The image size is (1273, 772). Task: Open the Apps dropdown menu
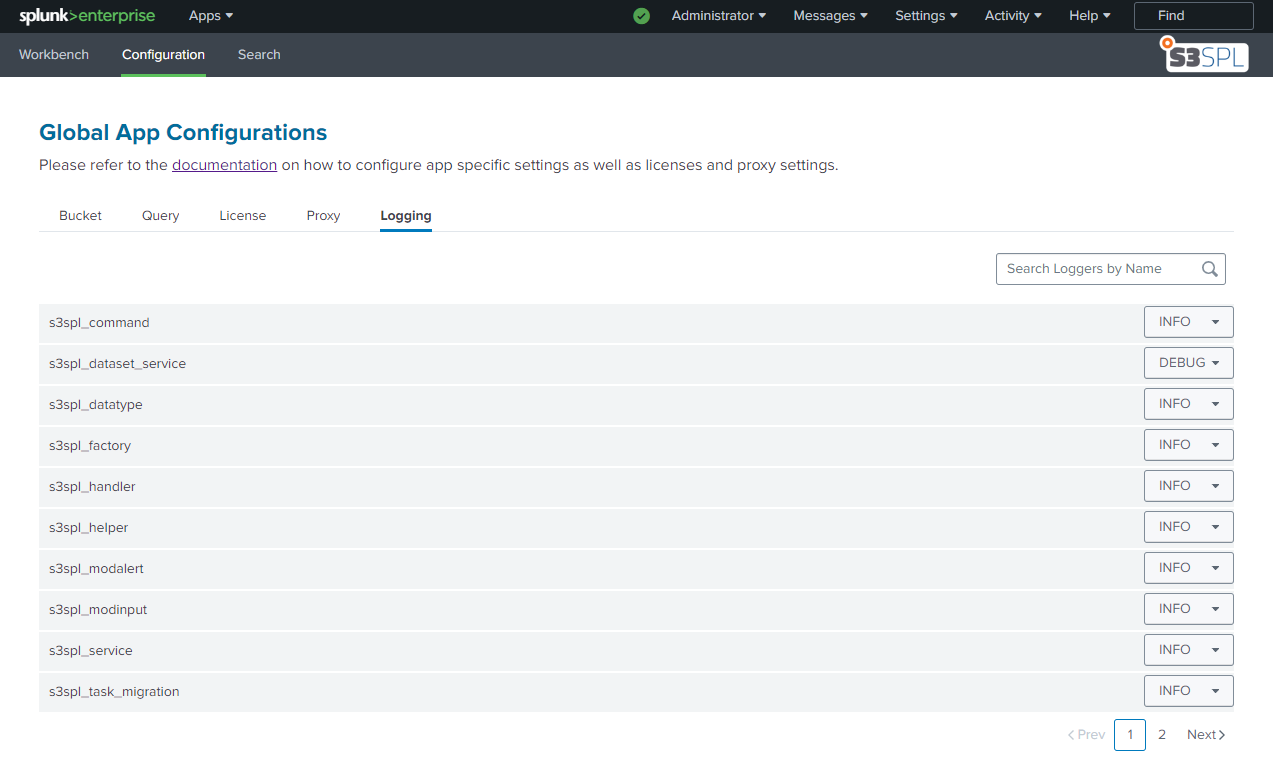pyautogui.click(x=210, y=16)
